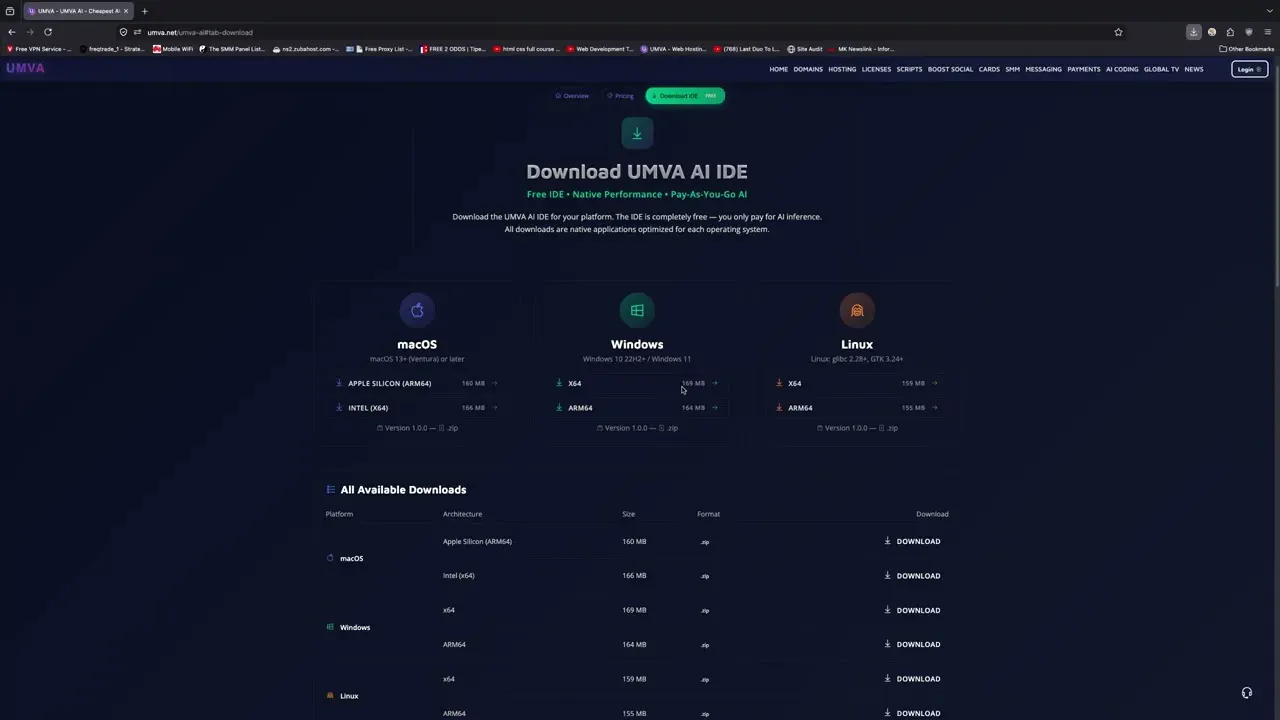1280x720 pixels.
Task: Open the Site Audit bookmark
Action: pyautogui.click(x=805, y=49)
